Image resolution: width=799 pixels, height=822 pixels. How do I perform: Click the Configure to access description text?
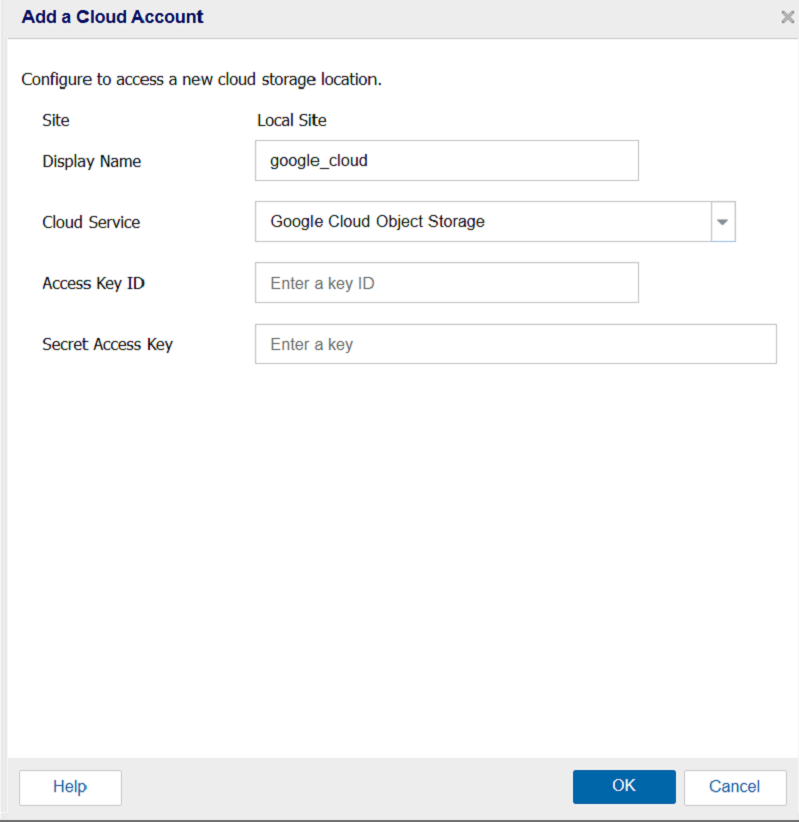(x=201, y=79)
